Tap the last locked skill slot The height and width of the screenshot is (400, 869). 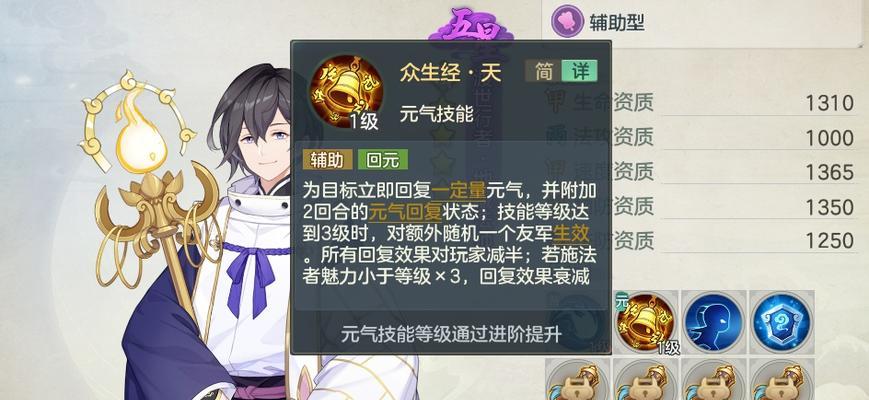[783, 380]
